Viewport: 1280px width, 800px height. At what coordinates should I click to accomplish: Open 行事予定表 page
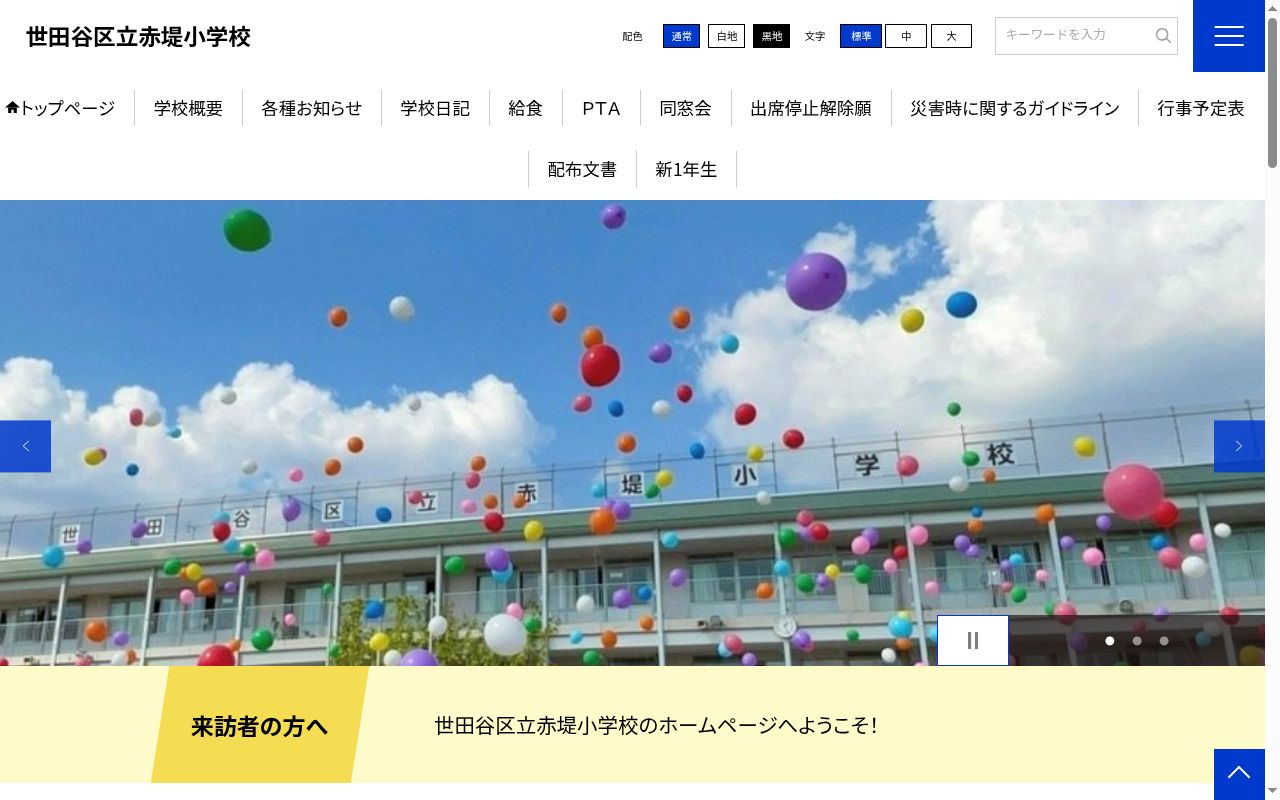(x=1201, y=108)
